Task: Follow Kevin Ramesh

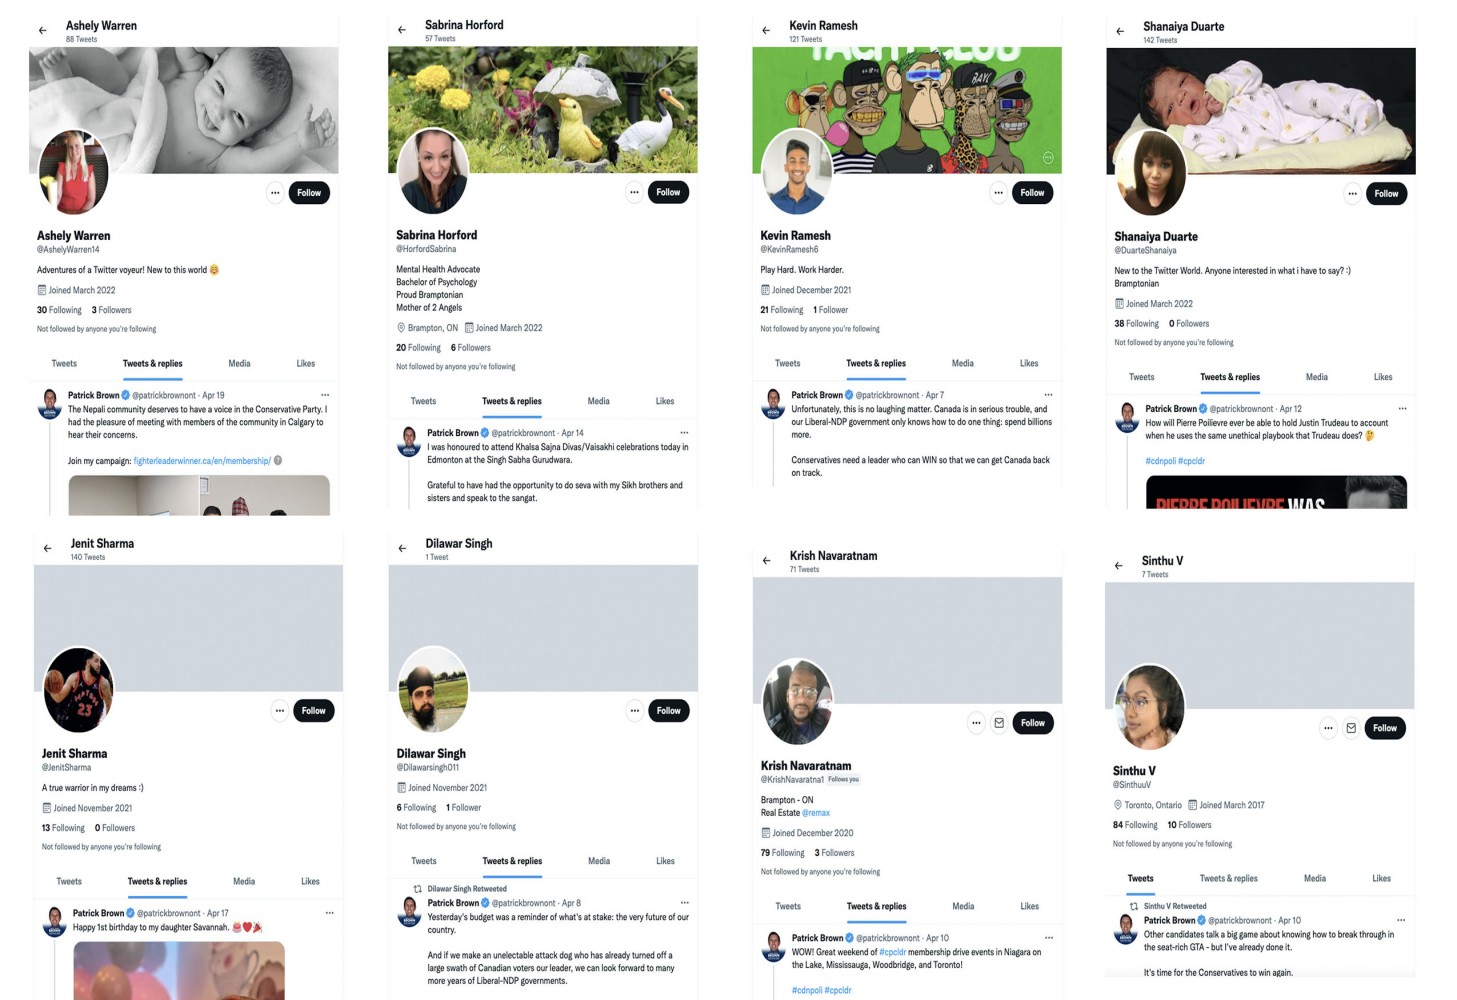Action: coord(1032,193)
